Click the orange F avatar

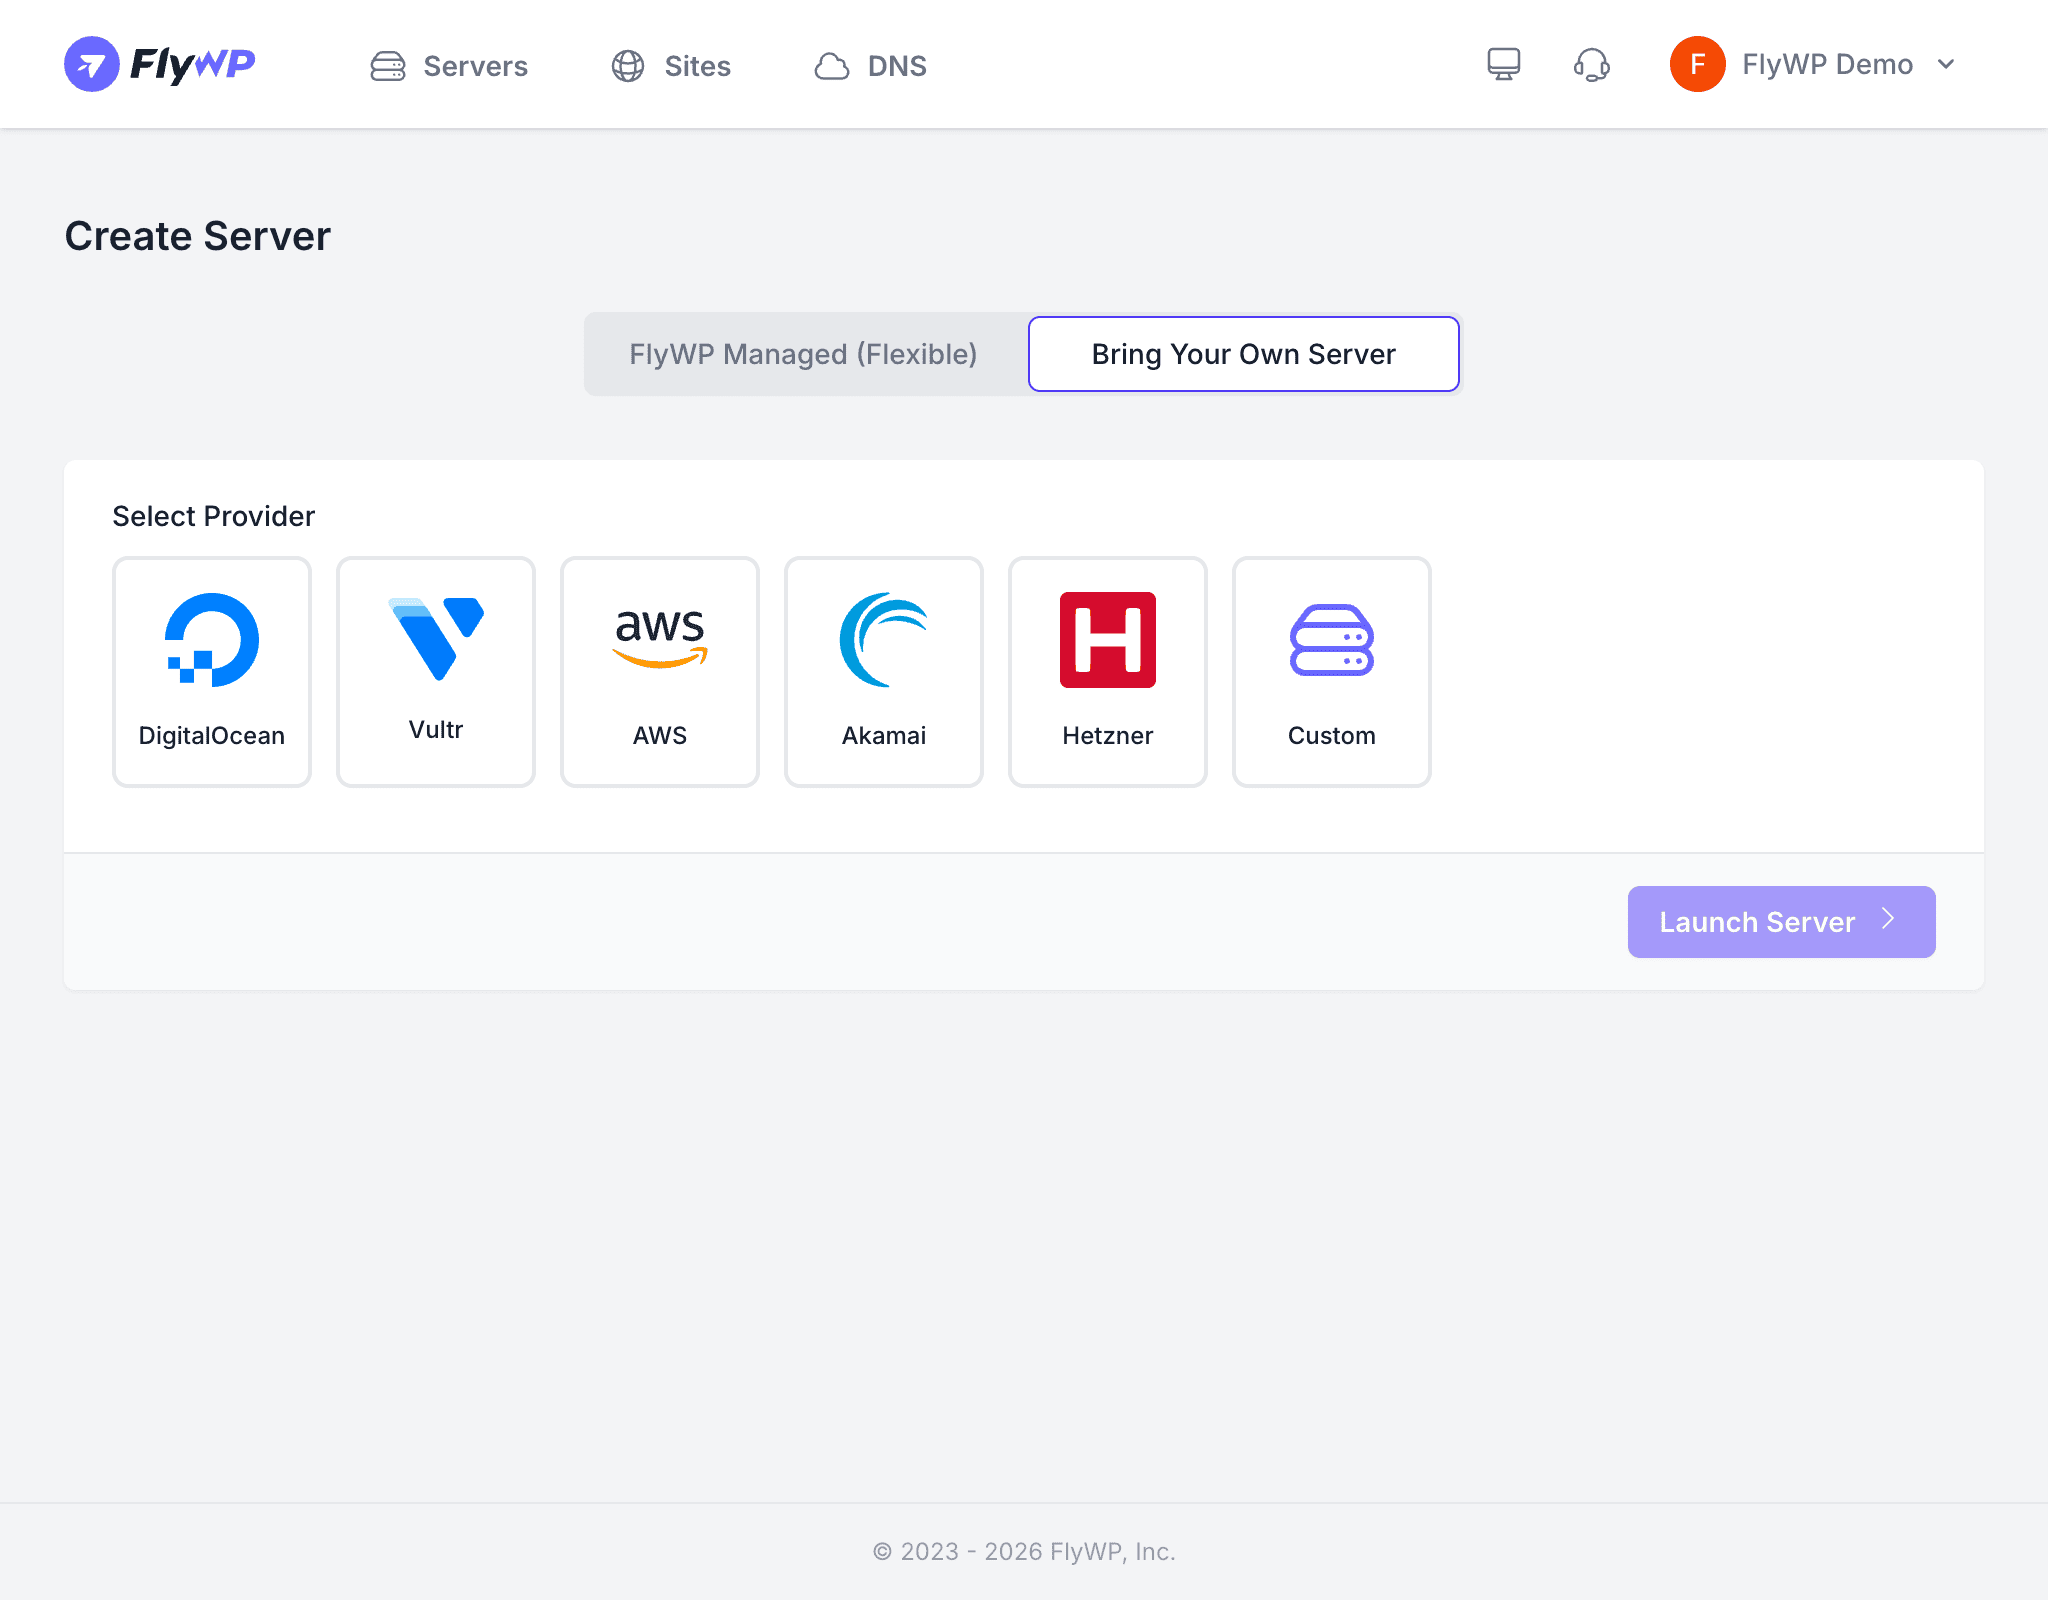tap(1697, 64)
